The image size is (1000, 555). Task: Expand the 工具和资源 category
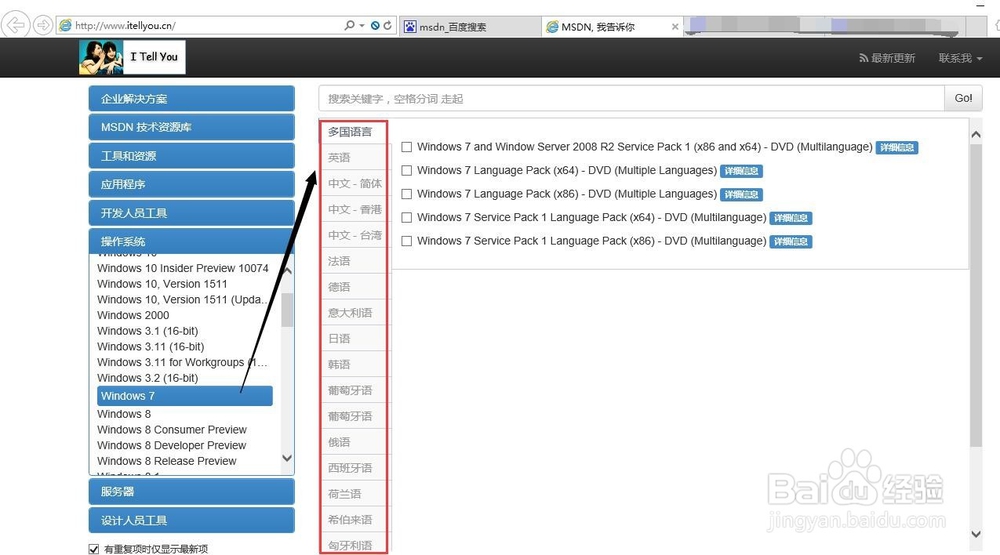[191, 156]
